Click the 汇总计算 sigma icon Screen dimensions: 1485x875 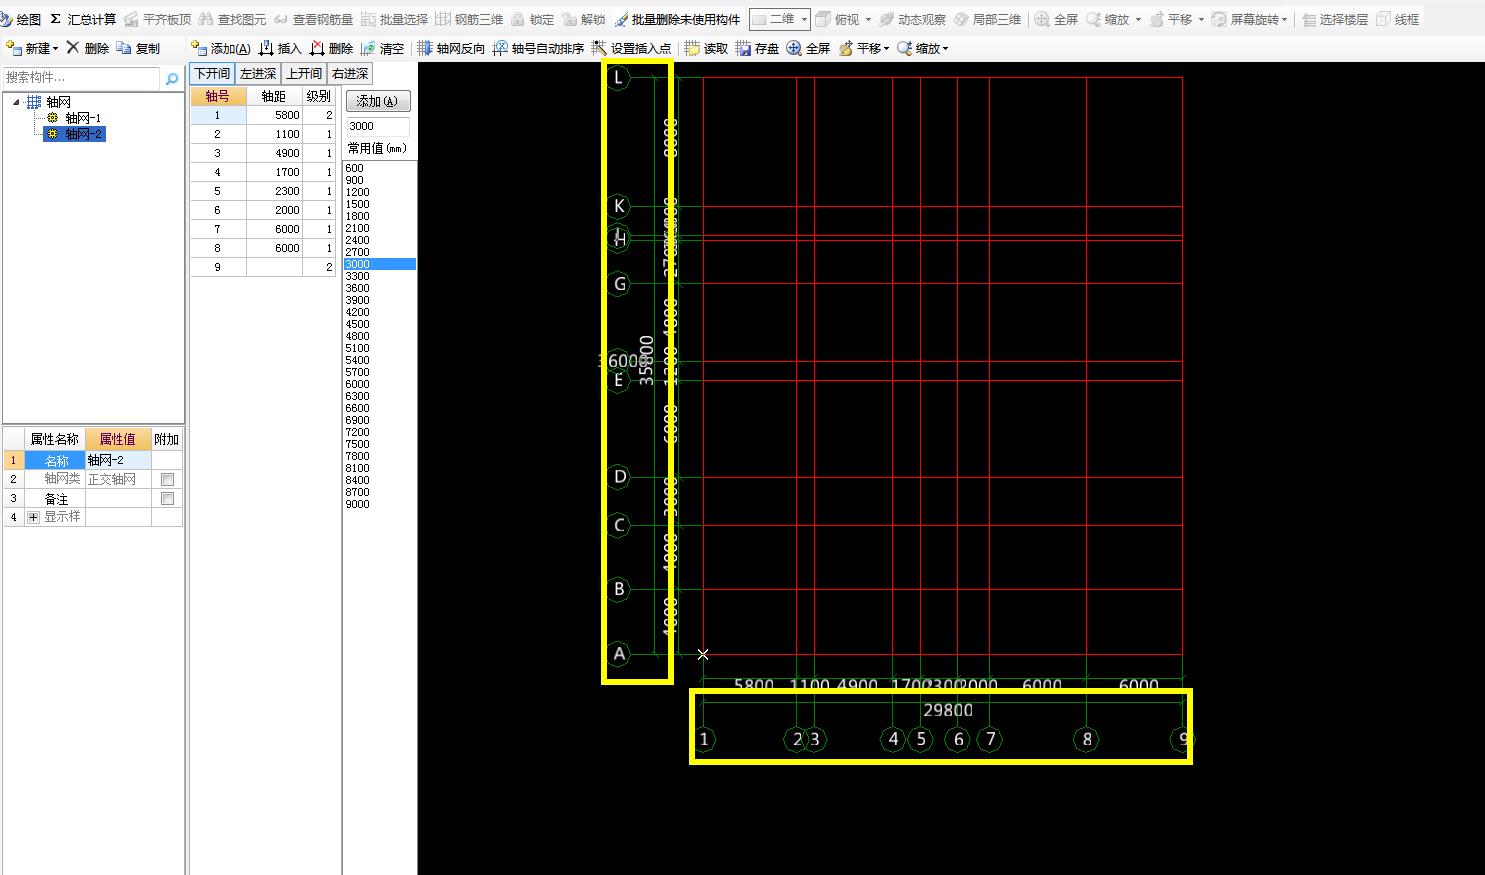click(55, 19)
